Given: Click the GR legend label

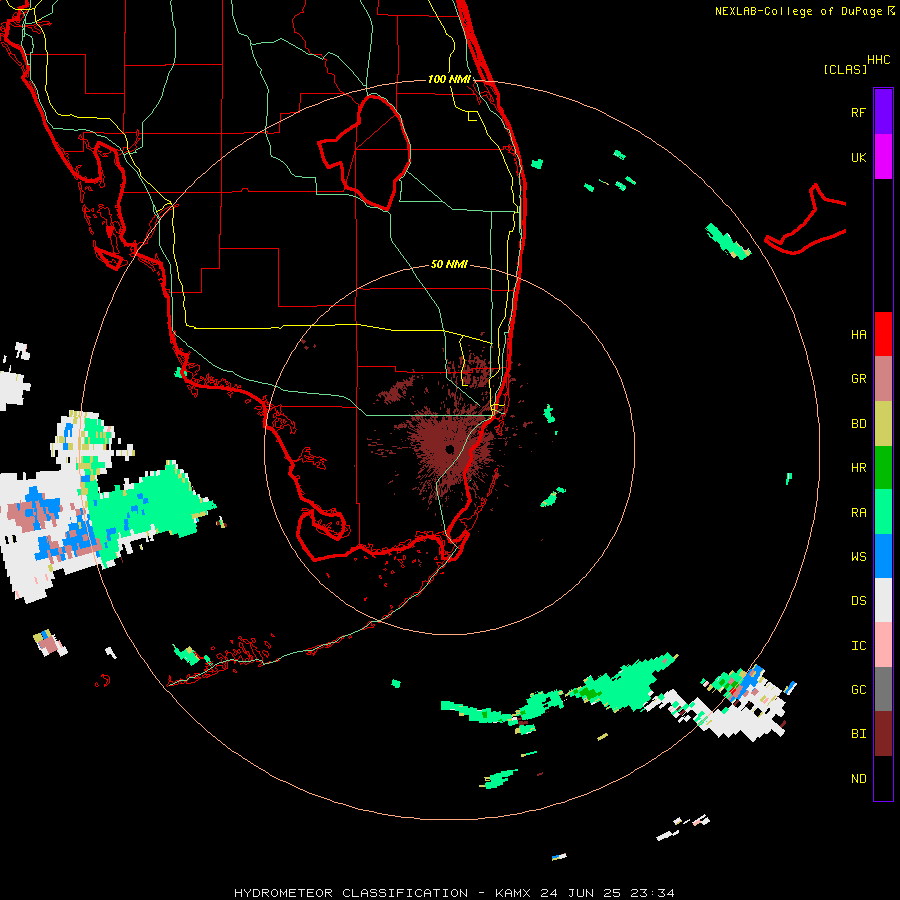Looking at the screenshot, I should pyautogui.click(x=858, y=379).
